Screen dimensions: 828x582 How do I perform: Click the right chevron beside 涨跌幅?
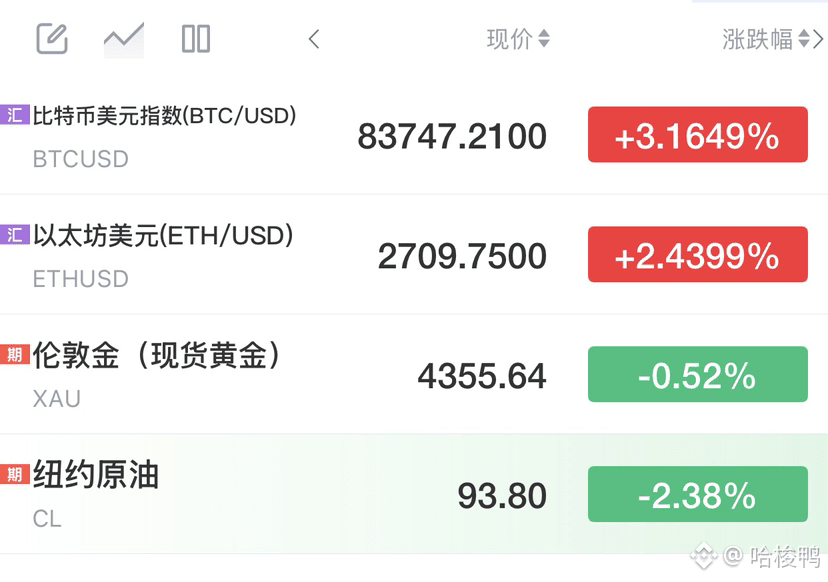(818, 39)
